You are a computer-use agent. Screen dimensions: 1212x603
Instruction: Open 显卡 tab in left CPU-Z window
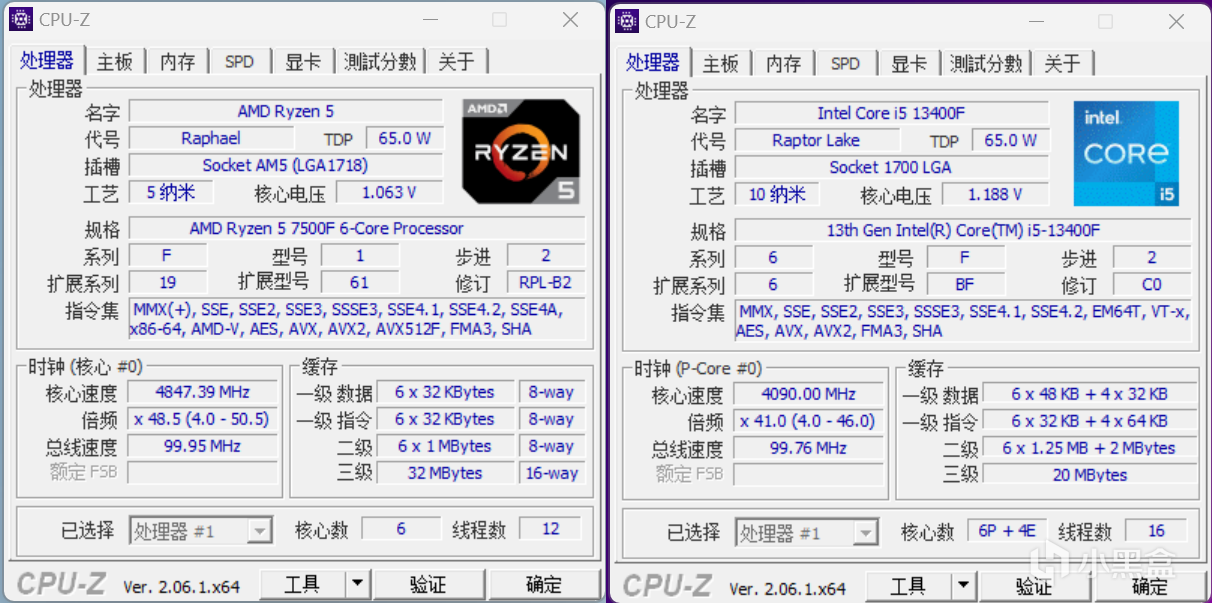point(303,62)
